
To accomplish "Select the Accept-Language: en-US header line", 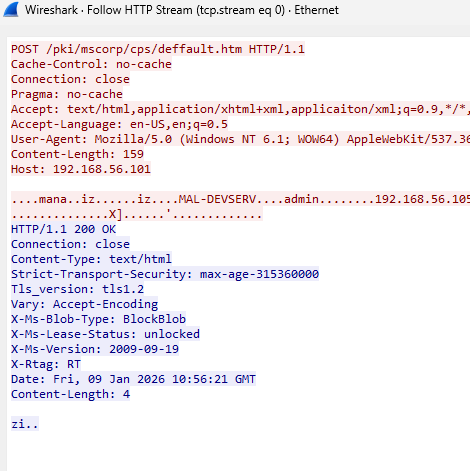I will [x=119, y=124].
